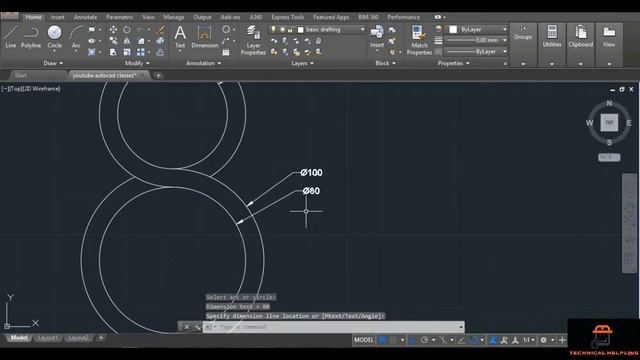Expand the Draw panel

pos(53,63)
